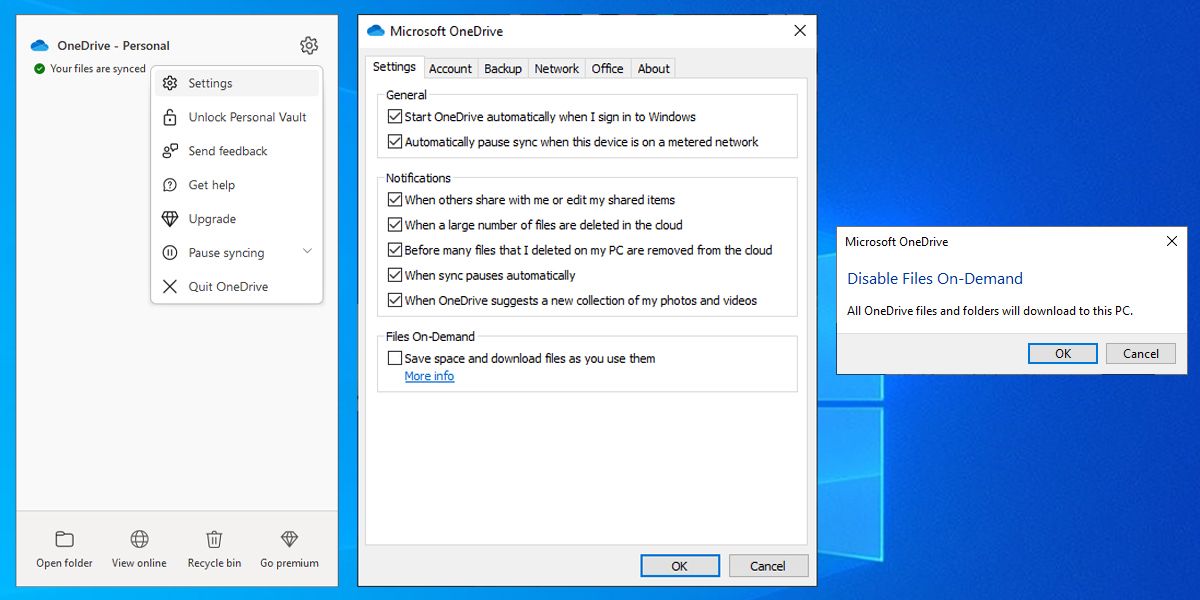Viewport: 1200px width, 600px height.
Task: Click the Send feedback icon
Action: click(170, 151)
